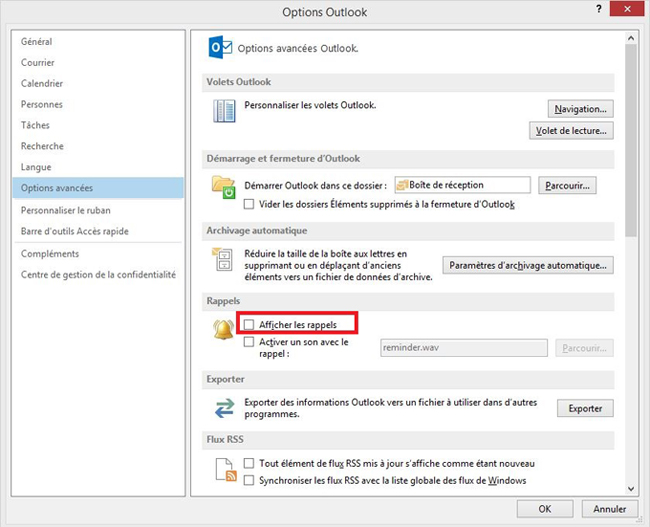
Task: Switch to the Courrier category
Action: (x=98, y=63)
